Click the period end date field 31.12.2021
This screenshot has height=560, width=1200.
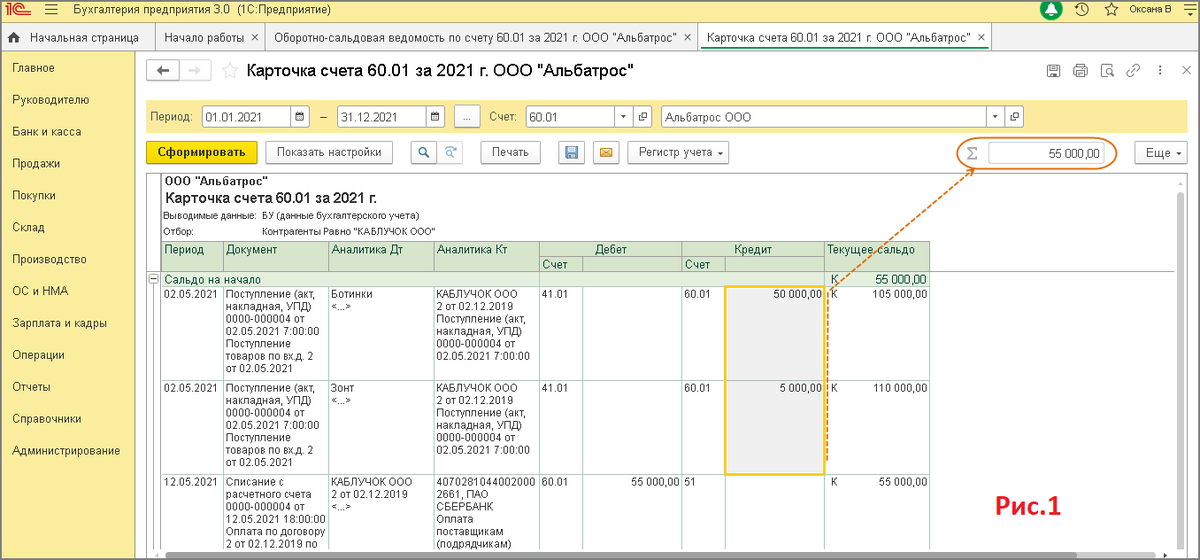[383, 117]
